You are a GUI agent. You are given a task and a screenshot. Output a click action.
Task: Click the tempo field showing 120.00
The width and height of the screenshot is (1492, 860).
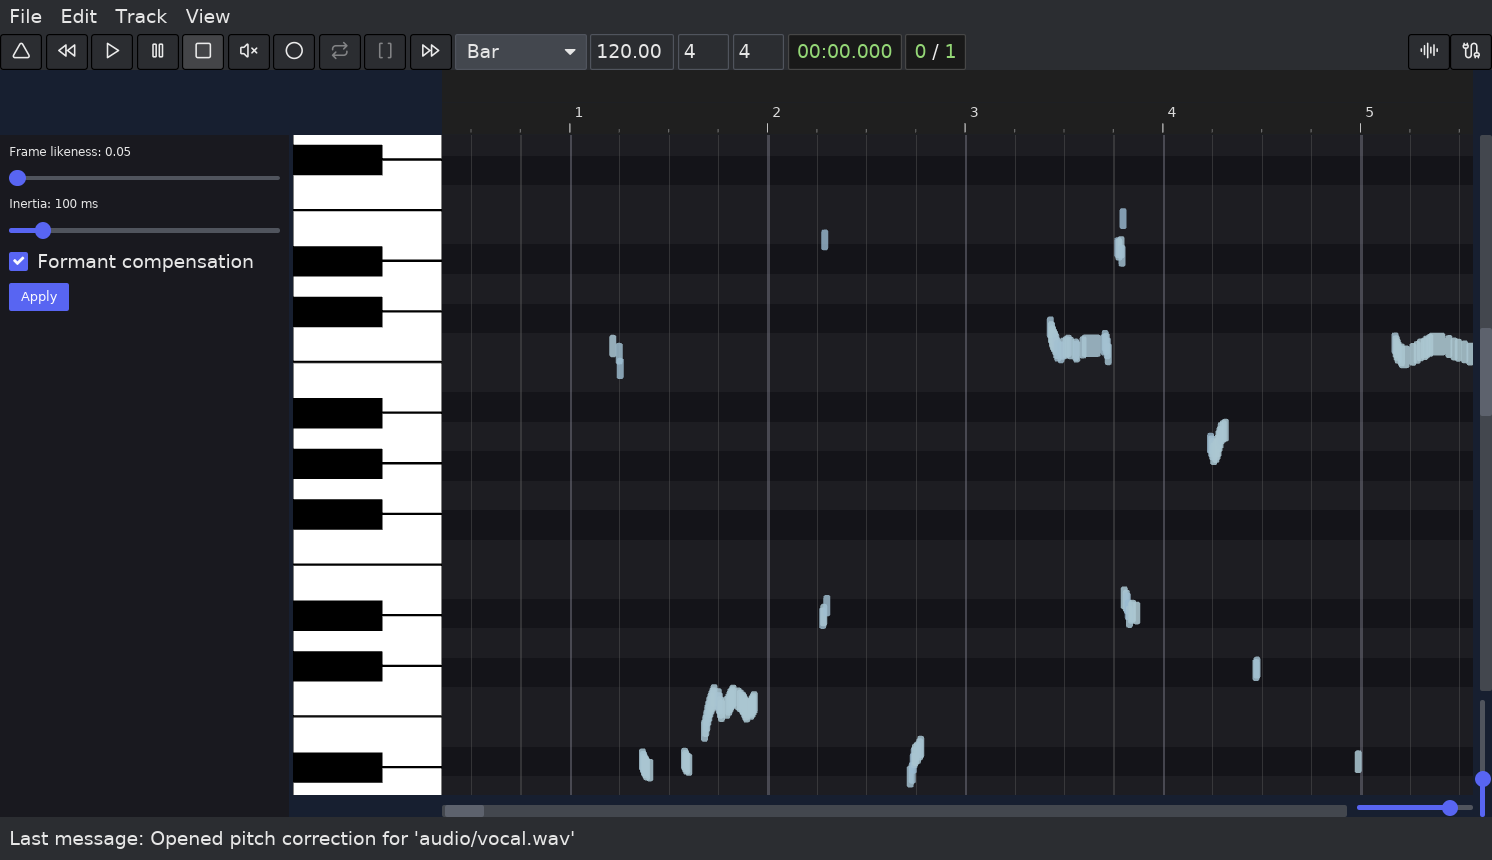tap(631, 51)
